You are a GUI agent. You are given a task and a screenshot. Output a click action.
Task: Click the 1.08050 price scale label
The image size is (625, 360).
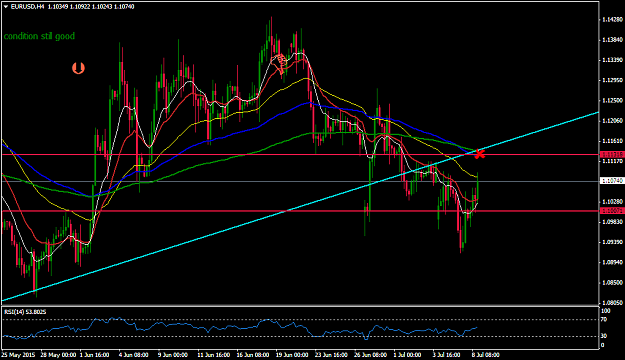[613, 303]
